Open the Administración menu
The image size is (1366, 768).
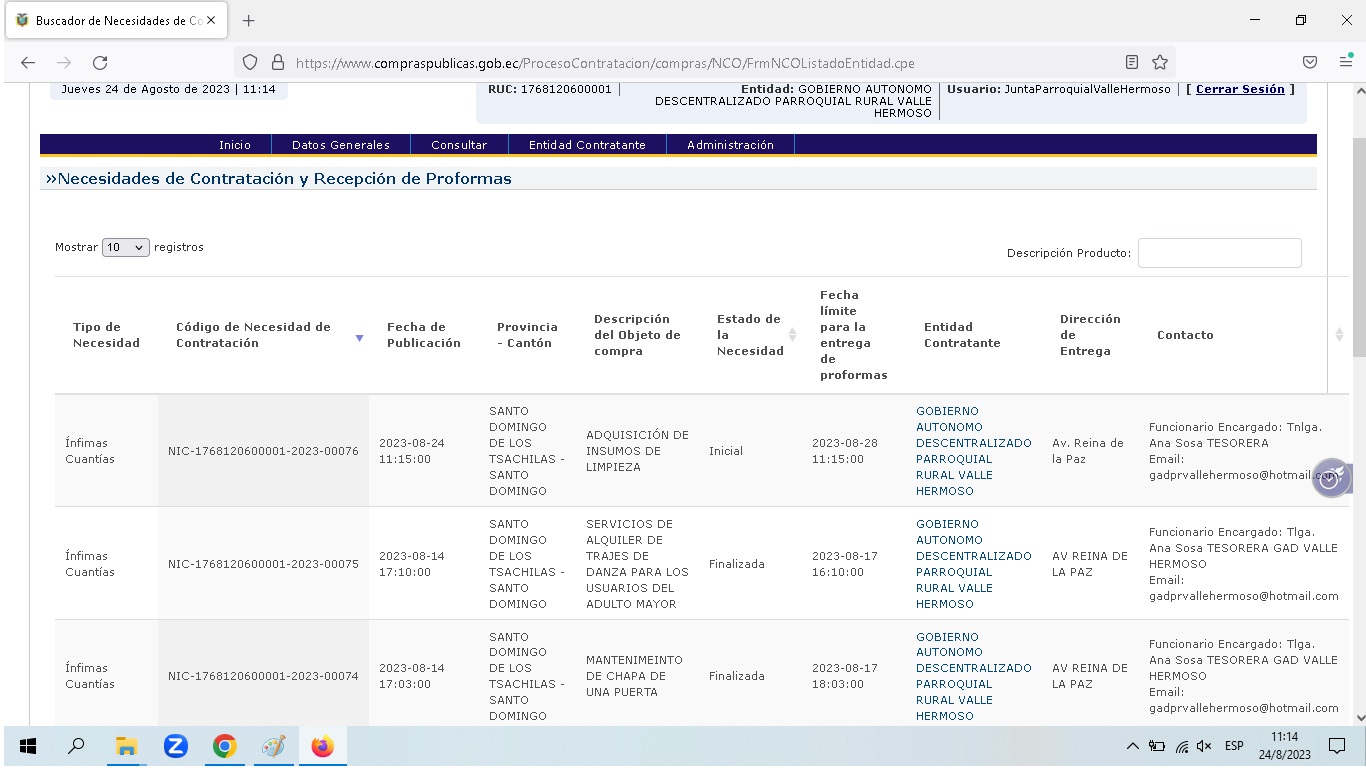click(x=730, y=145)
